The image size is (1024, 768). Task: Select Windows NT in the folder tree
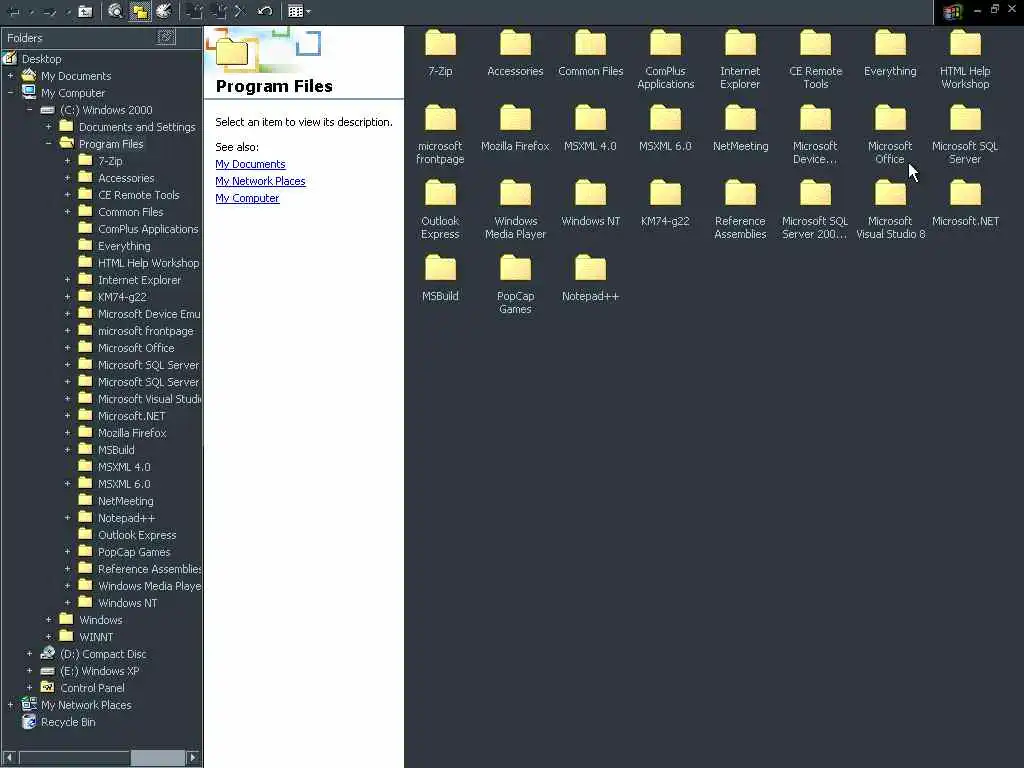[x=127, y=603]
